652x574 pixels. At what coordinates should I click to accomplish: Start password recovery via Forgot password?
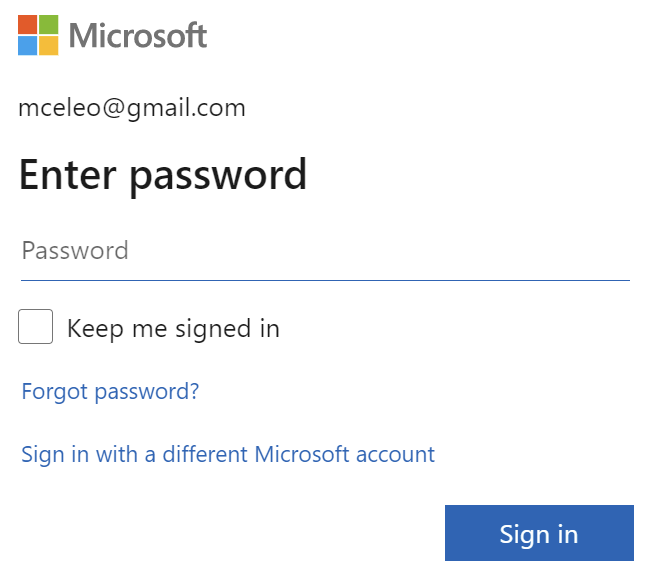[110, 392]
